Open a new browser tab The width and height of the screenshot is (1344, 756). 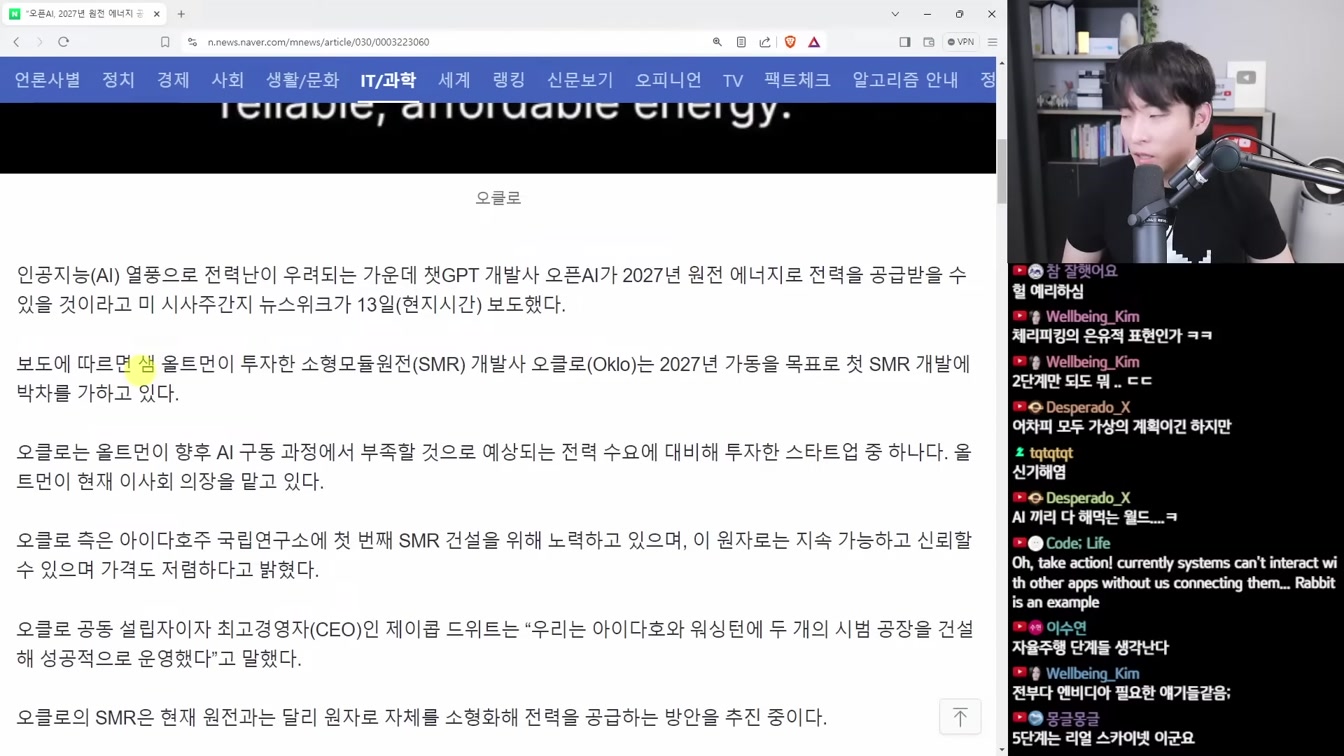[181, 14]
